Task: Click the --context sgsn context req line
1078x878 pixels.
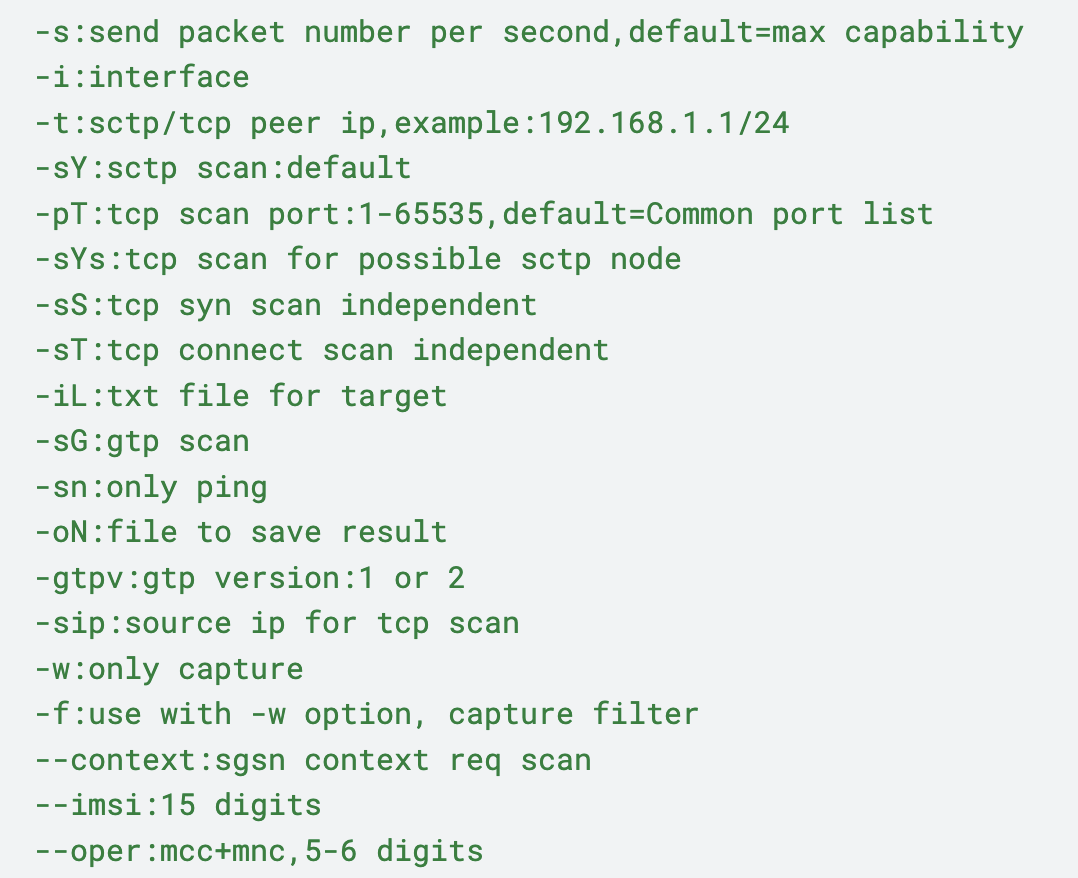Action: coord(312,760)
